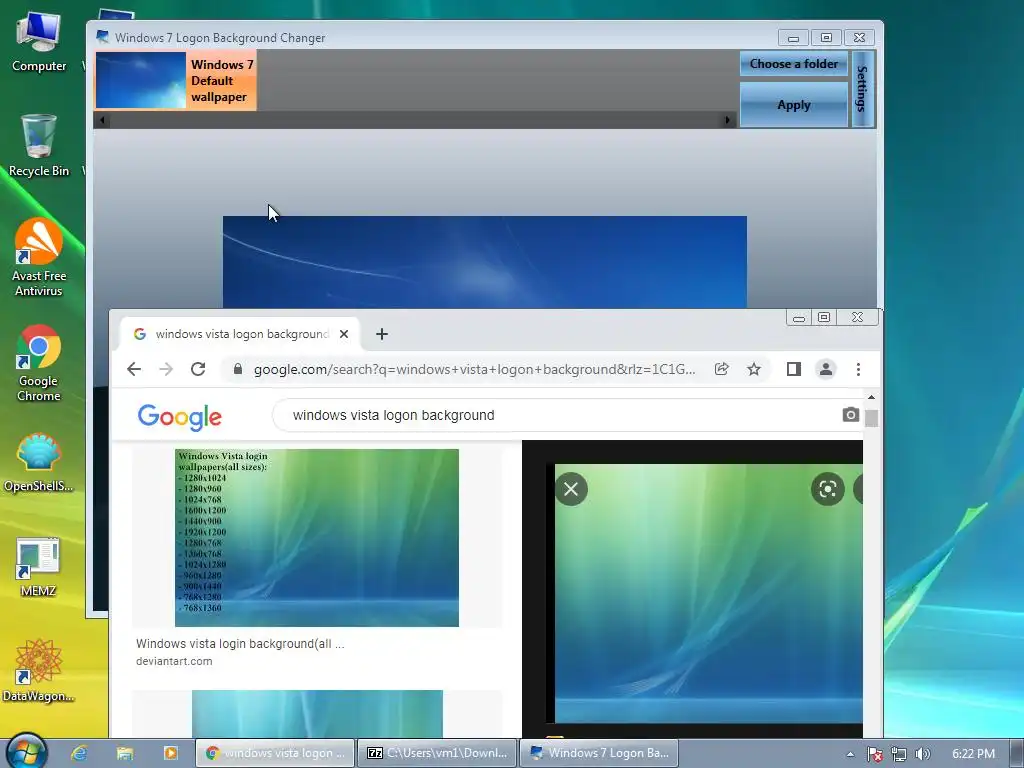Switch to Chrome taskbar button
This screenshot has width=1024, height=768.
(x=275, y=753)
